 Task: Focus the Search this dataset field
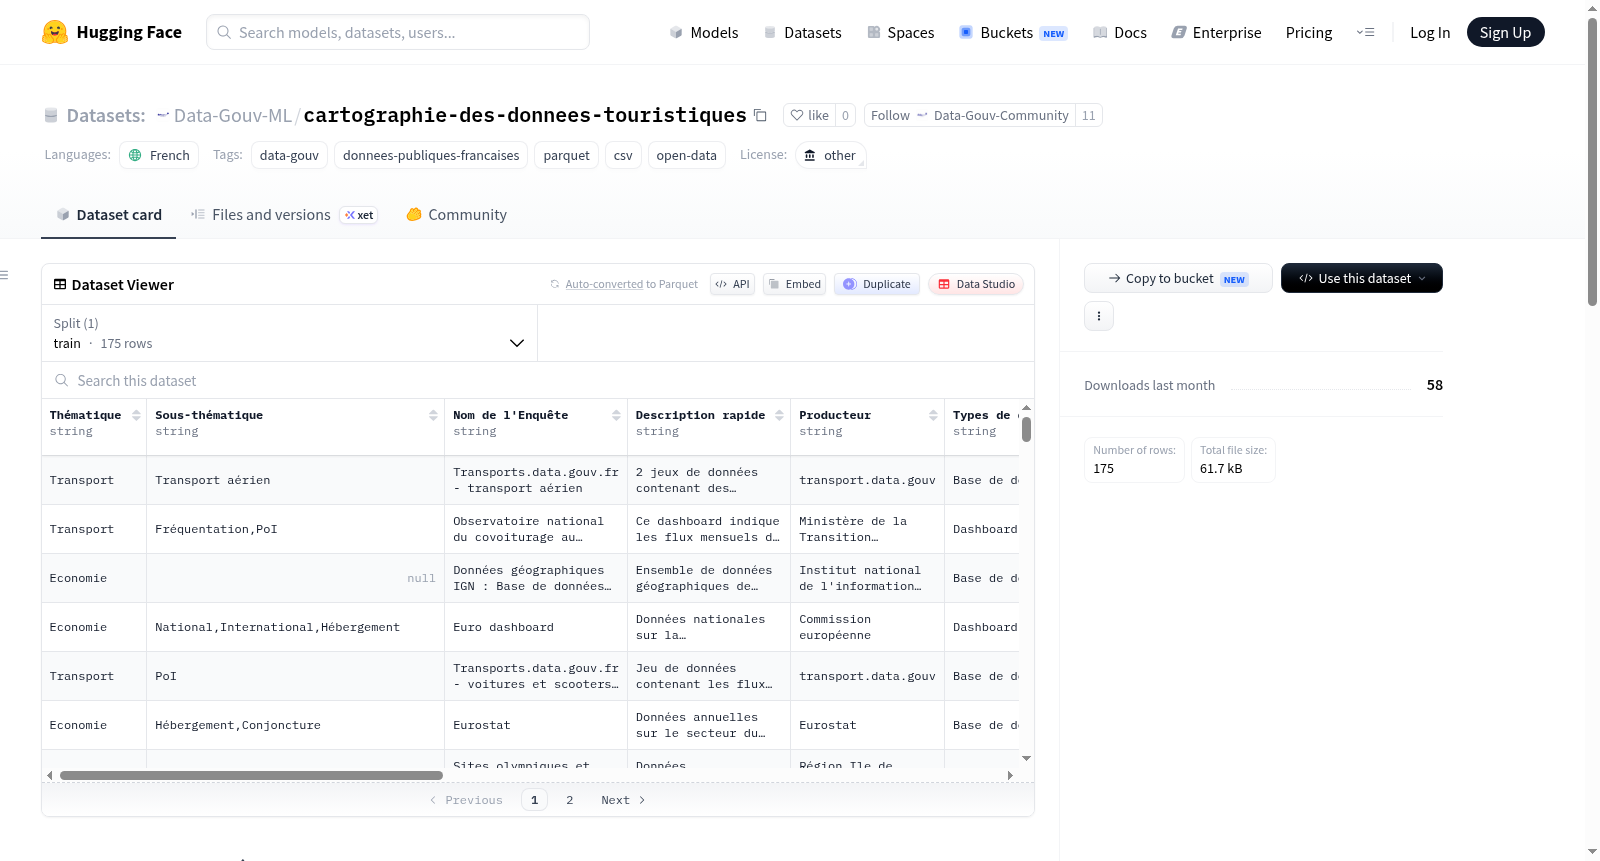[538, 380]
